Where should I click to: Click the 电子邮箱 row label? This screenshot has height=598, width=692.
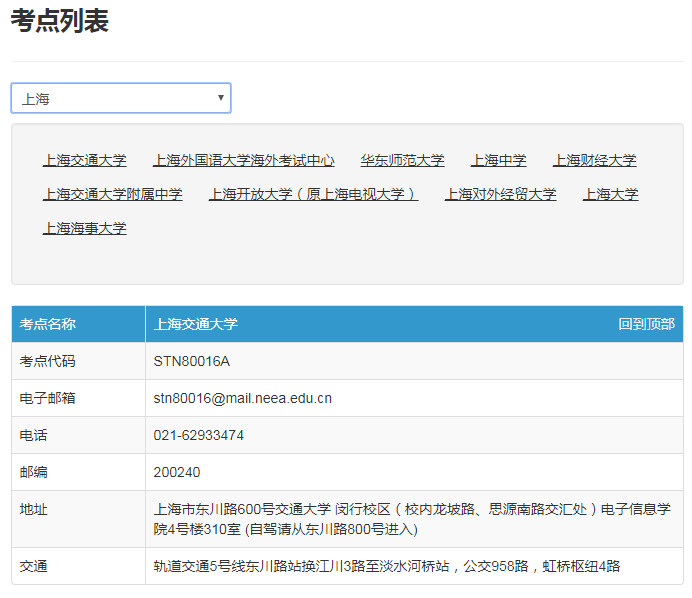tap(48, 398)
